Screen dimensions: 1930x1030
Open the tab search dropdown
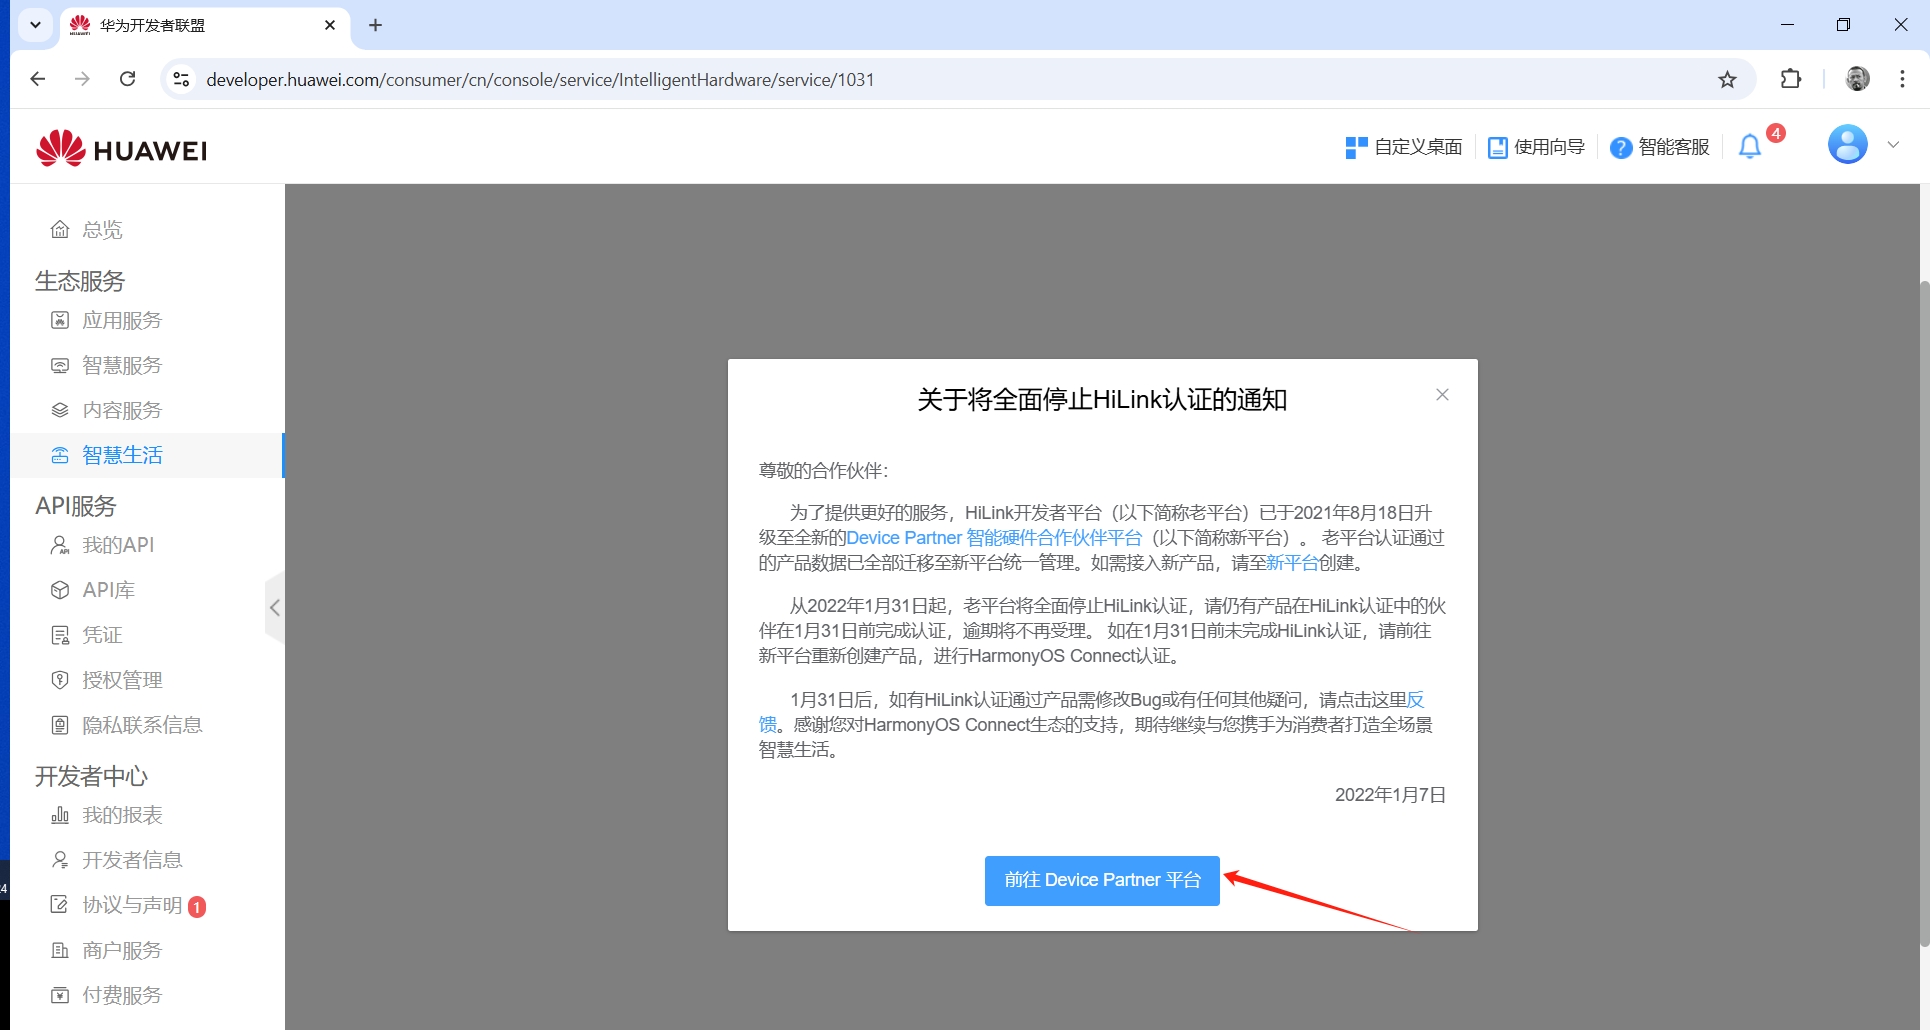click(x=35, y=25)
